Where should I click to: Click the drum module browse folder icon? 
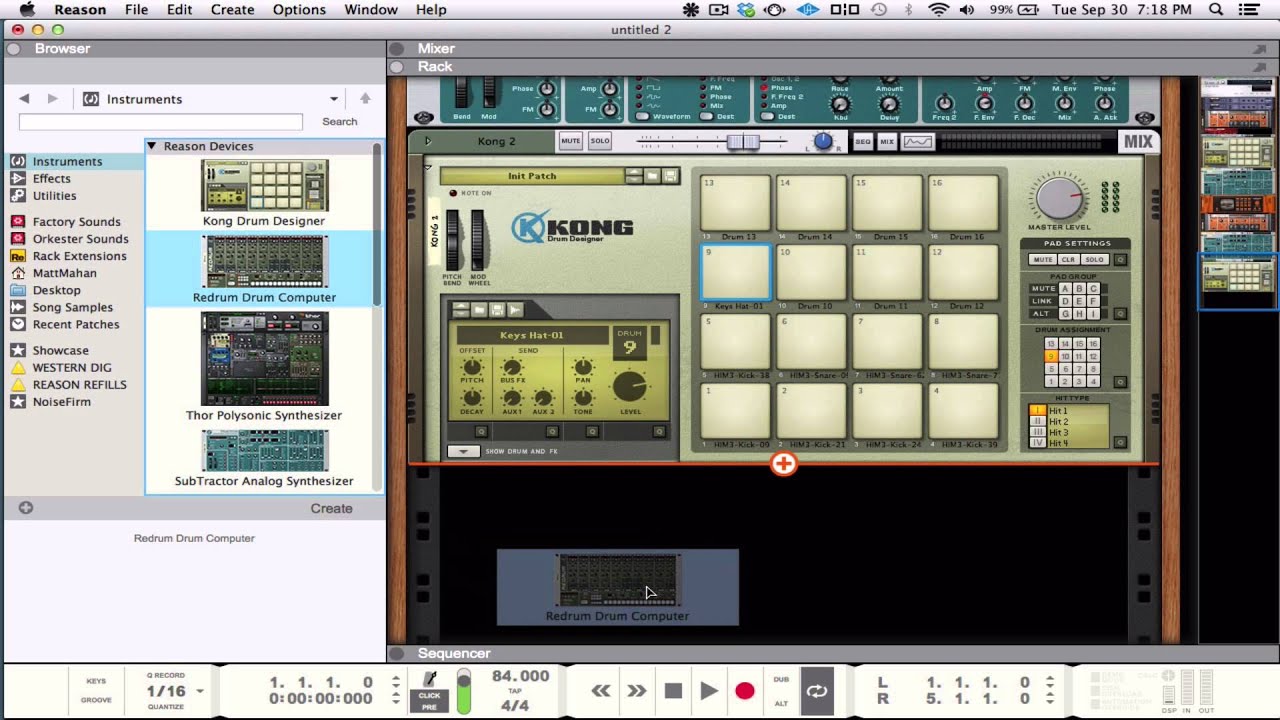479,310
